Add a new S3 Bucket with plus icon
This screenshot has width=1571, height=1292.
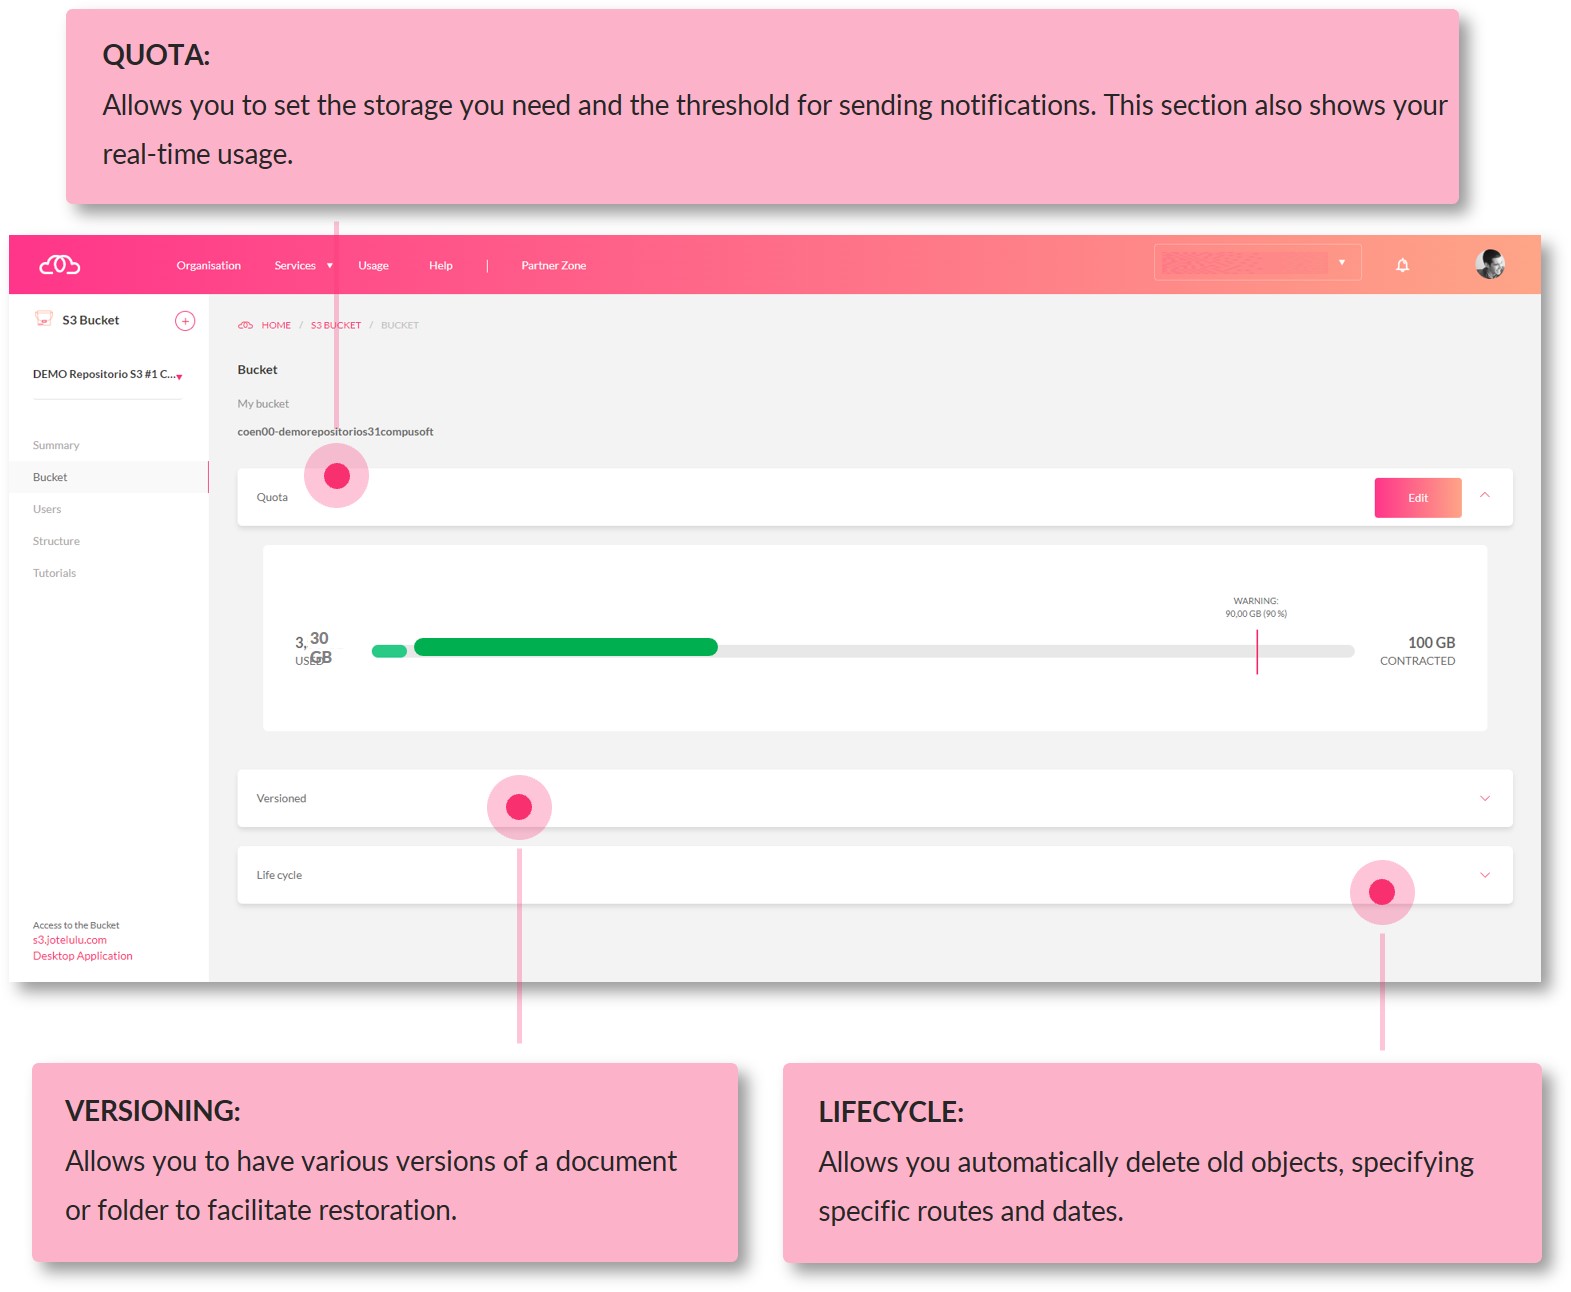[185, 321]
